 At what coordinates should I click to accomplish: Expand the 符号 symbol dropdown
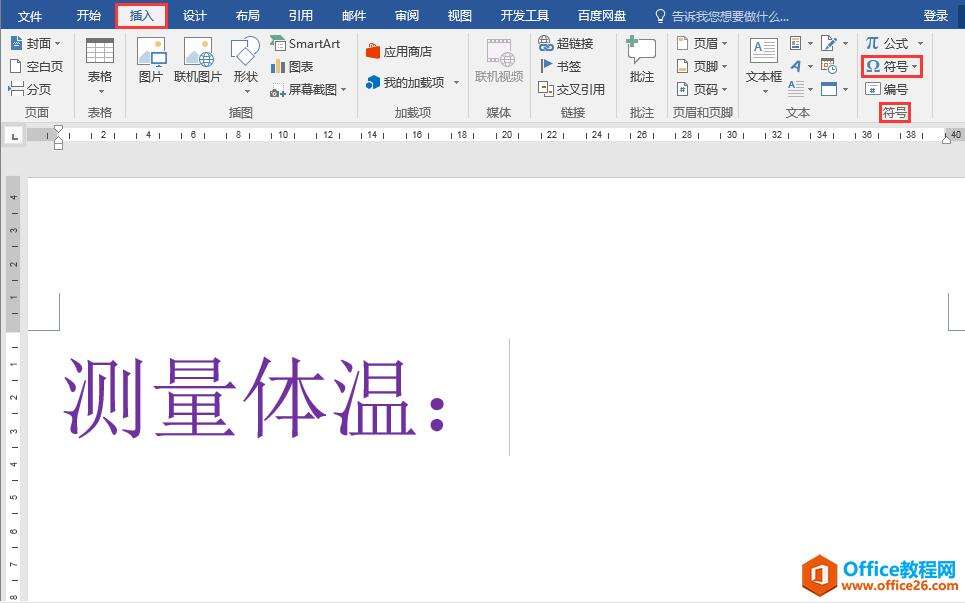pyautogui.click(x=891, y=66)
